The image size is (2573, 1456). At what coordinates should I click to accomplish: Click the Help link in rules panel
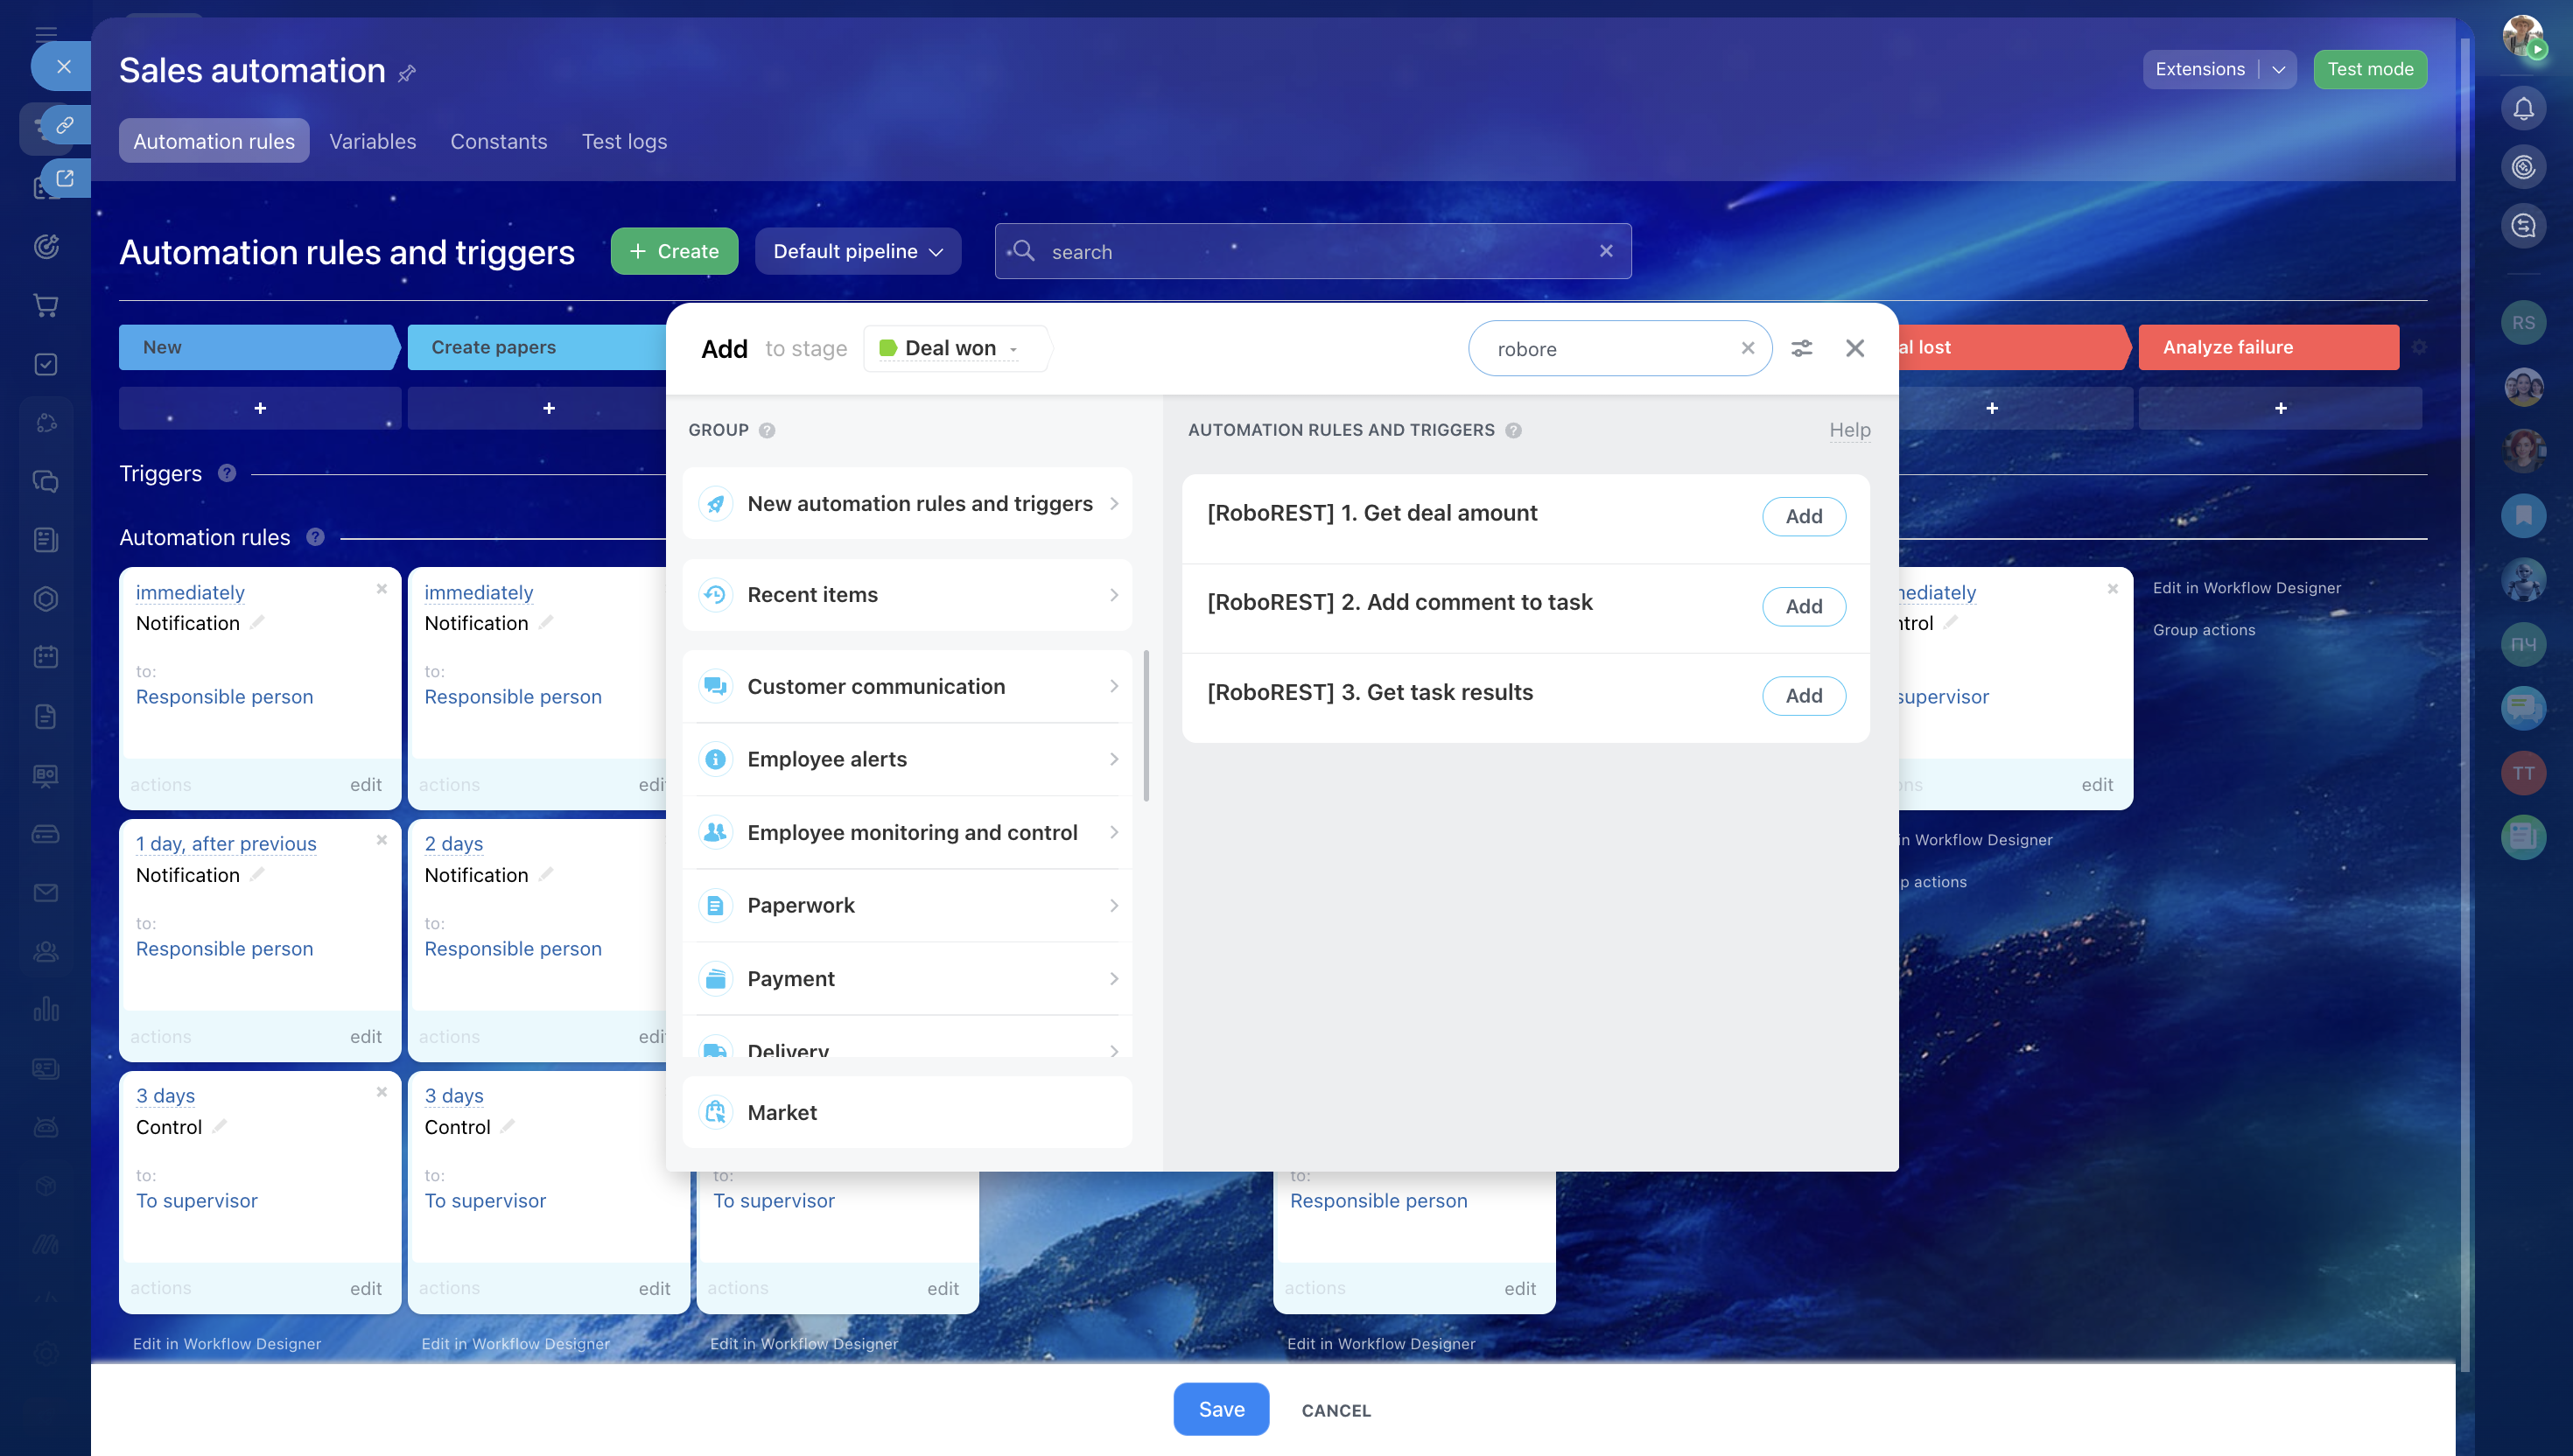click(x=1849, y=430)
